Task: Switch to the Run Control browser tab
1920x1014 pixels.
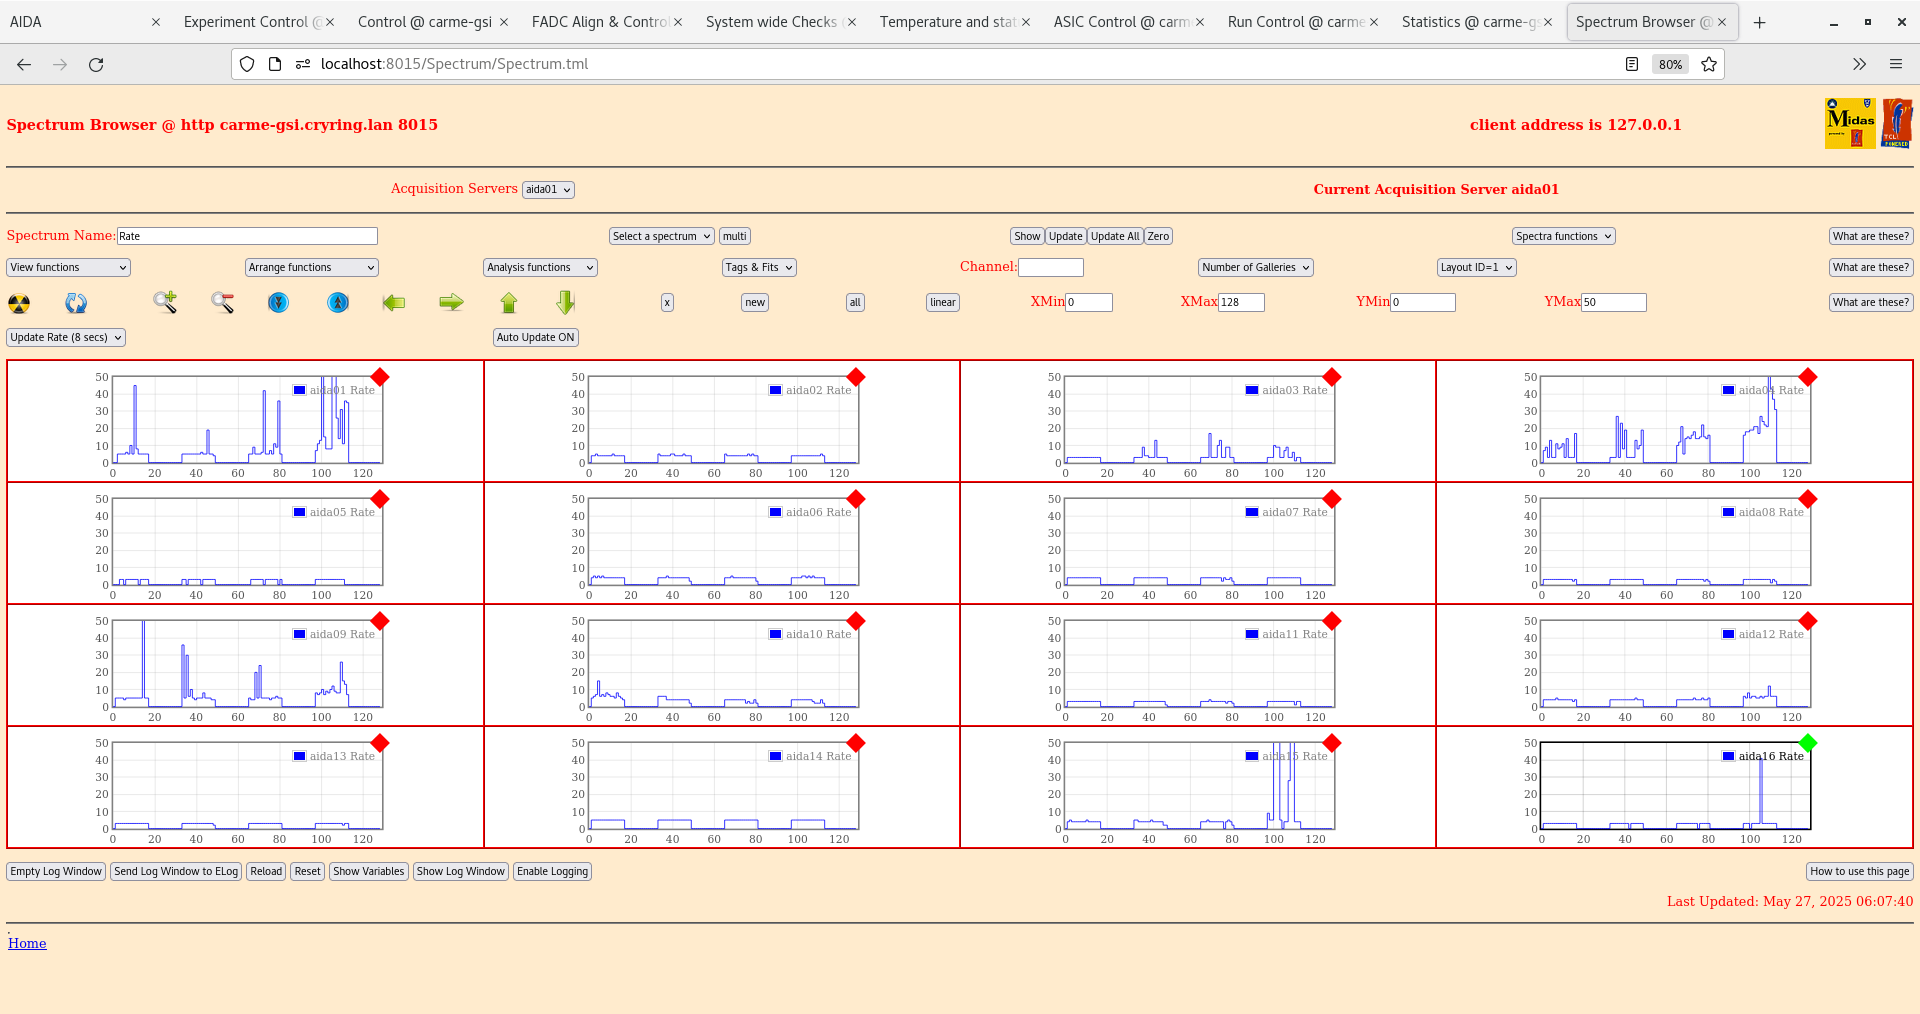Action: coord(1295,21)
